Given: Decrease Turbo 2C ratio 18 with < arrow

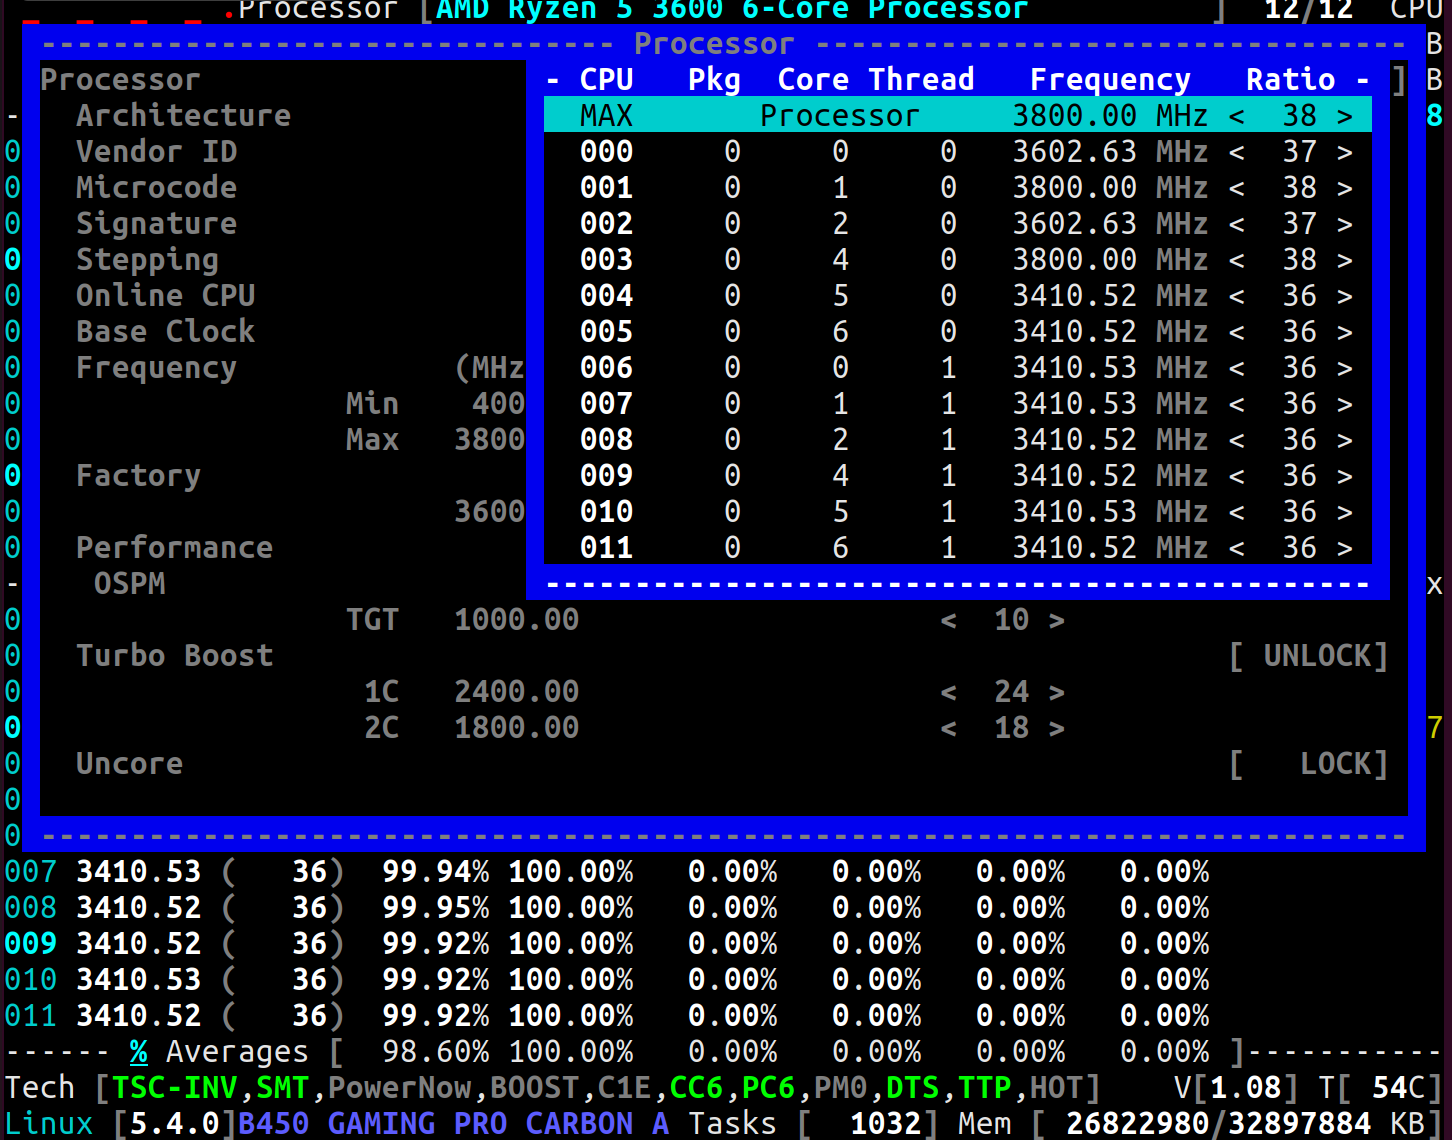Looking at the screenshot, I should pos(948,728).
